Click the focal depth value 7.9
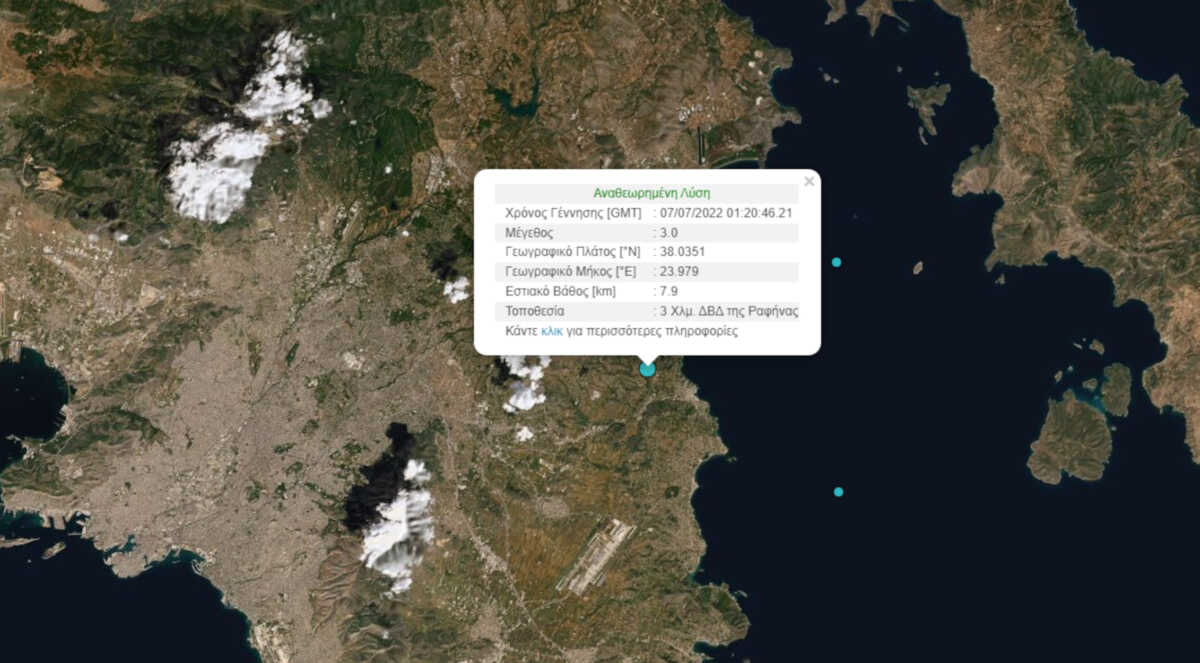 coord(669,291)
